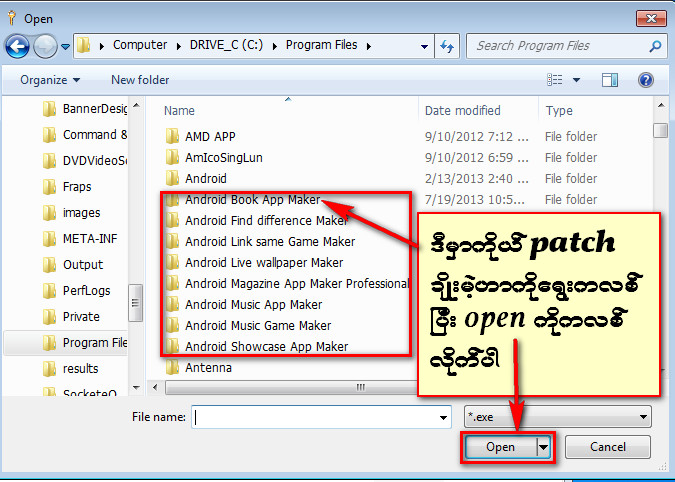Click the PerfLogs folder icon in sidebar
Image resolution: width=675 pixels, height=482 pixels.
(49, 290)
